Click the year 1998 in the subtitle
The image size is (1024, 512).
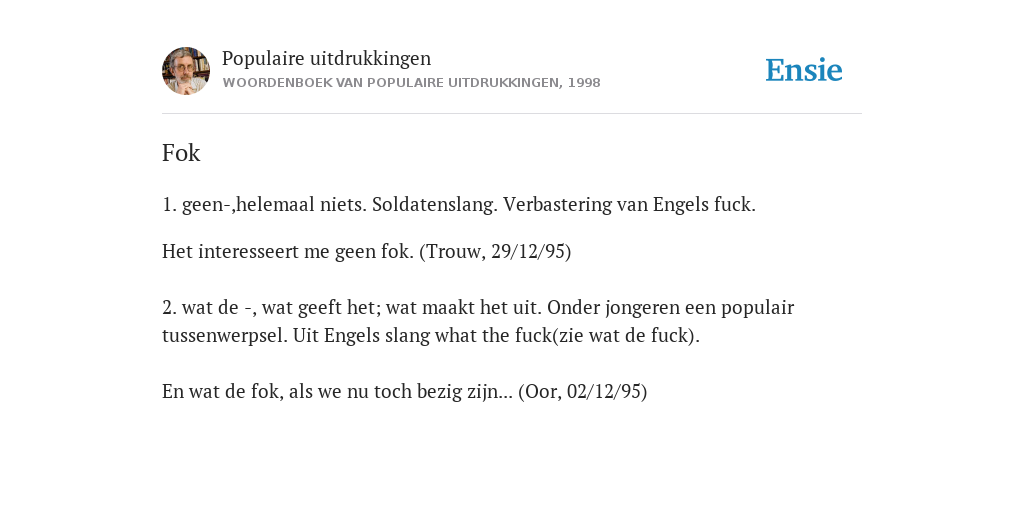pos(584,83)
